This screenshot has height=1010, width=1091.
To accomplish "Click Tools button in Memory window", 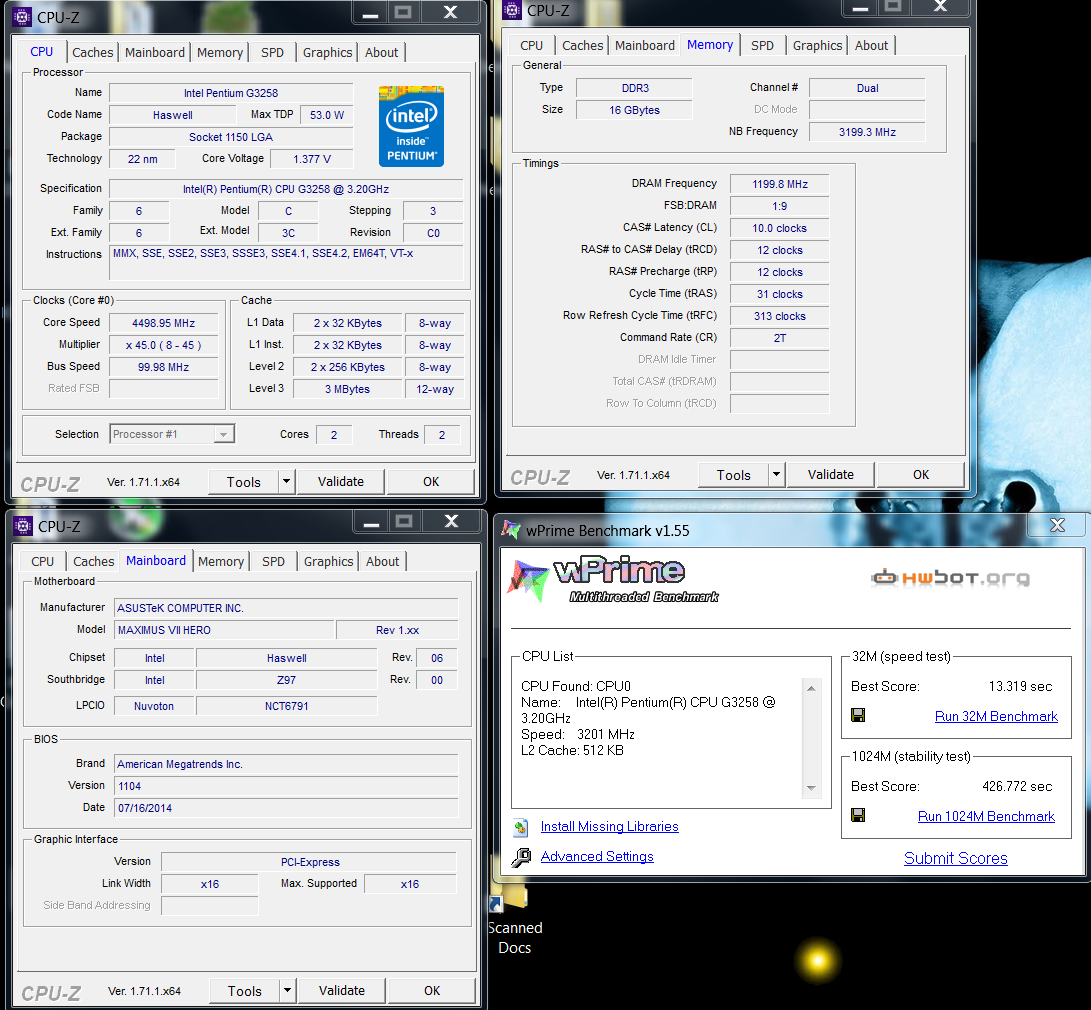I will coord(733,474).
